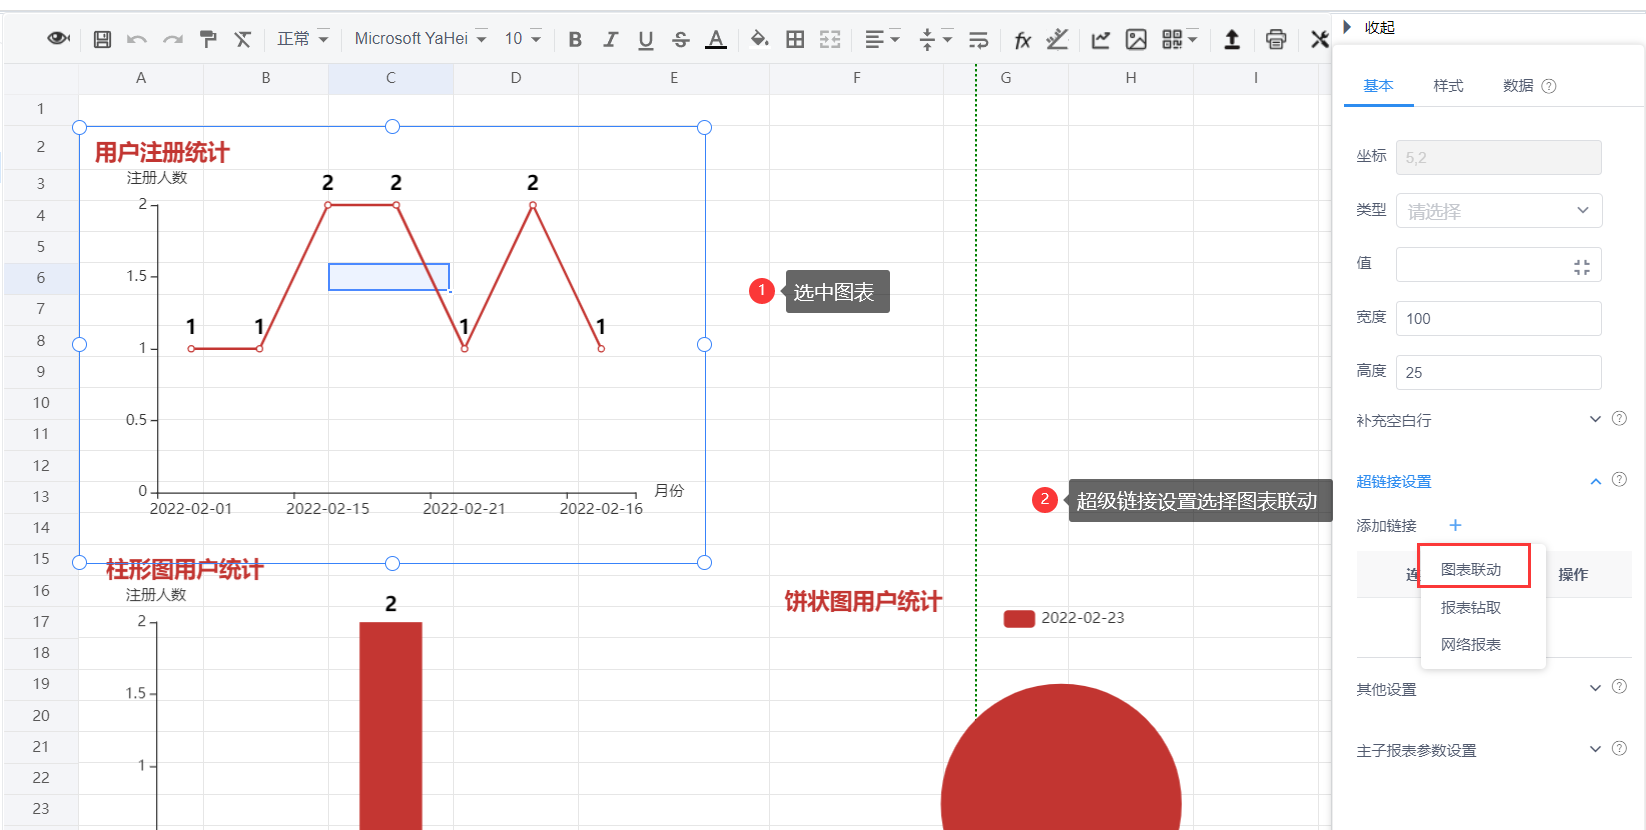The image size is (1646, 830).
Task: Click the '操作' column header
Action: coord(1573,574)
